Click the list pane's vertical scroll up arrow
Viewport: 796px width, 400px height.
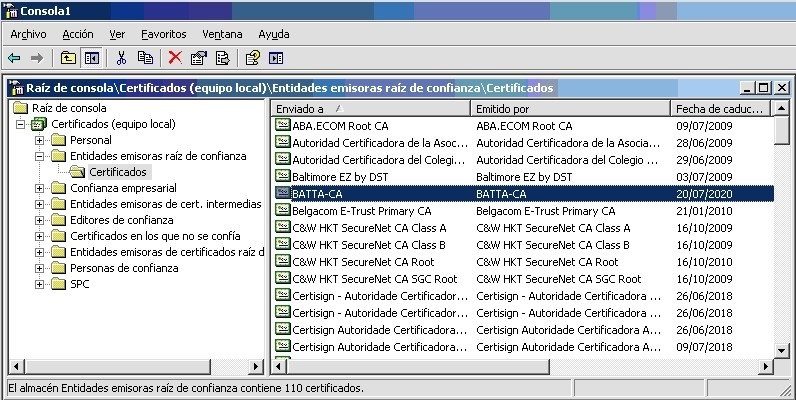(781, 108)
